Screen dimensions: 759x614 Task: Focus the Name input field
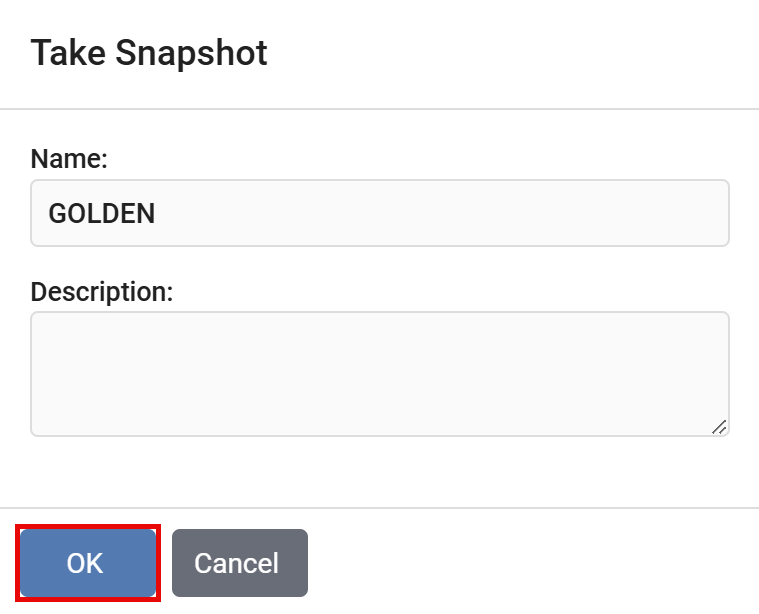point(380,213)
